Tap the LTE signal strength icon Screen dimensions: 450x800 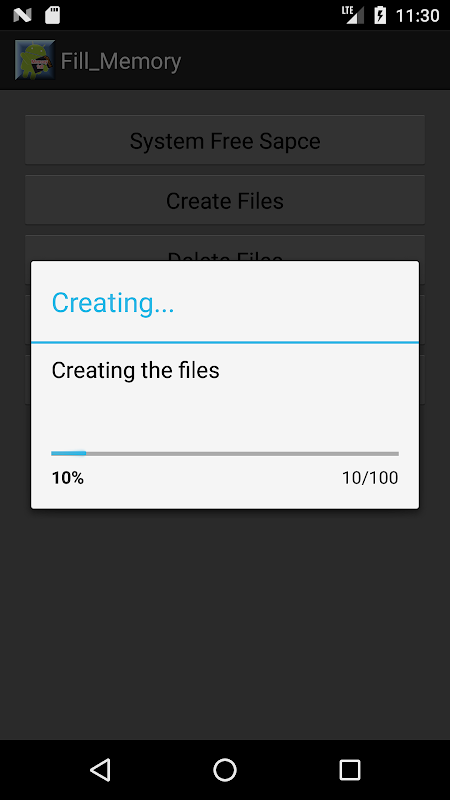click(353, 15)
